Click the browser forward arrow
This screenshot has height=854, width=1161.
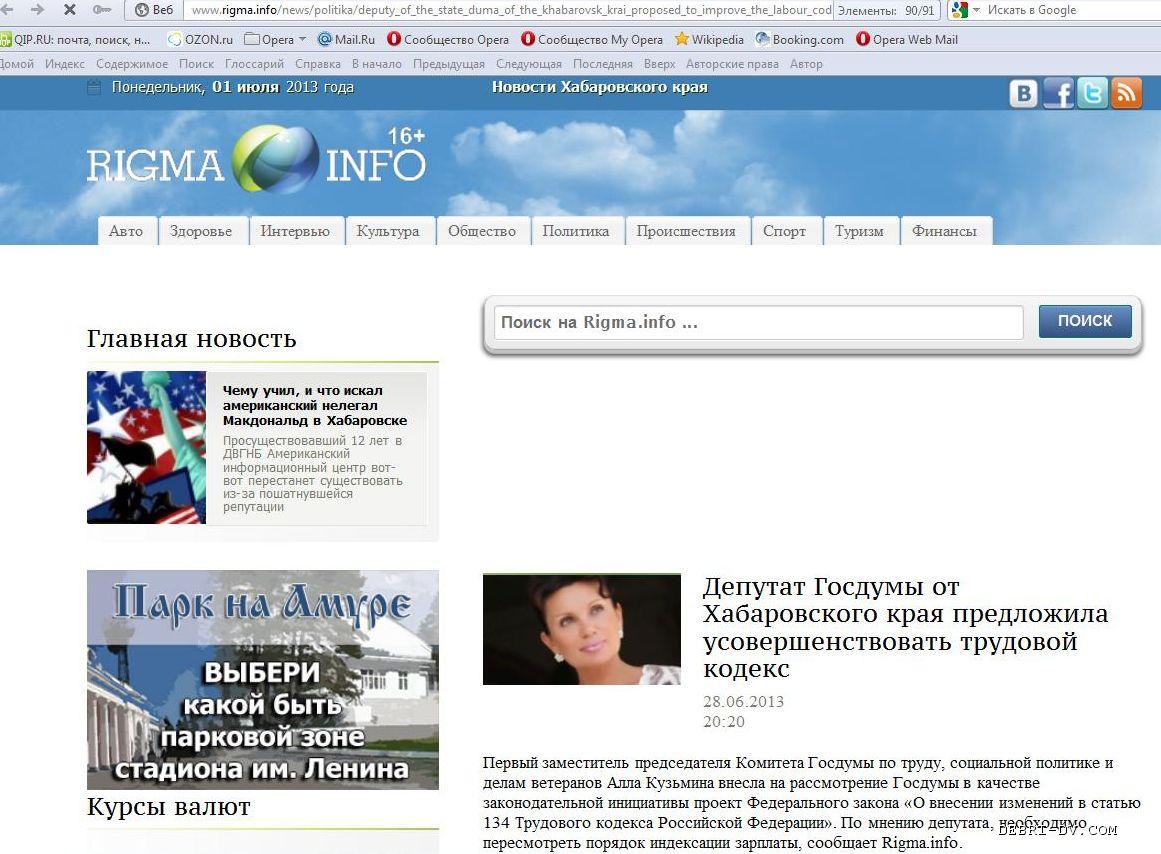tap(38, 10)
